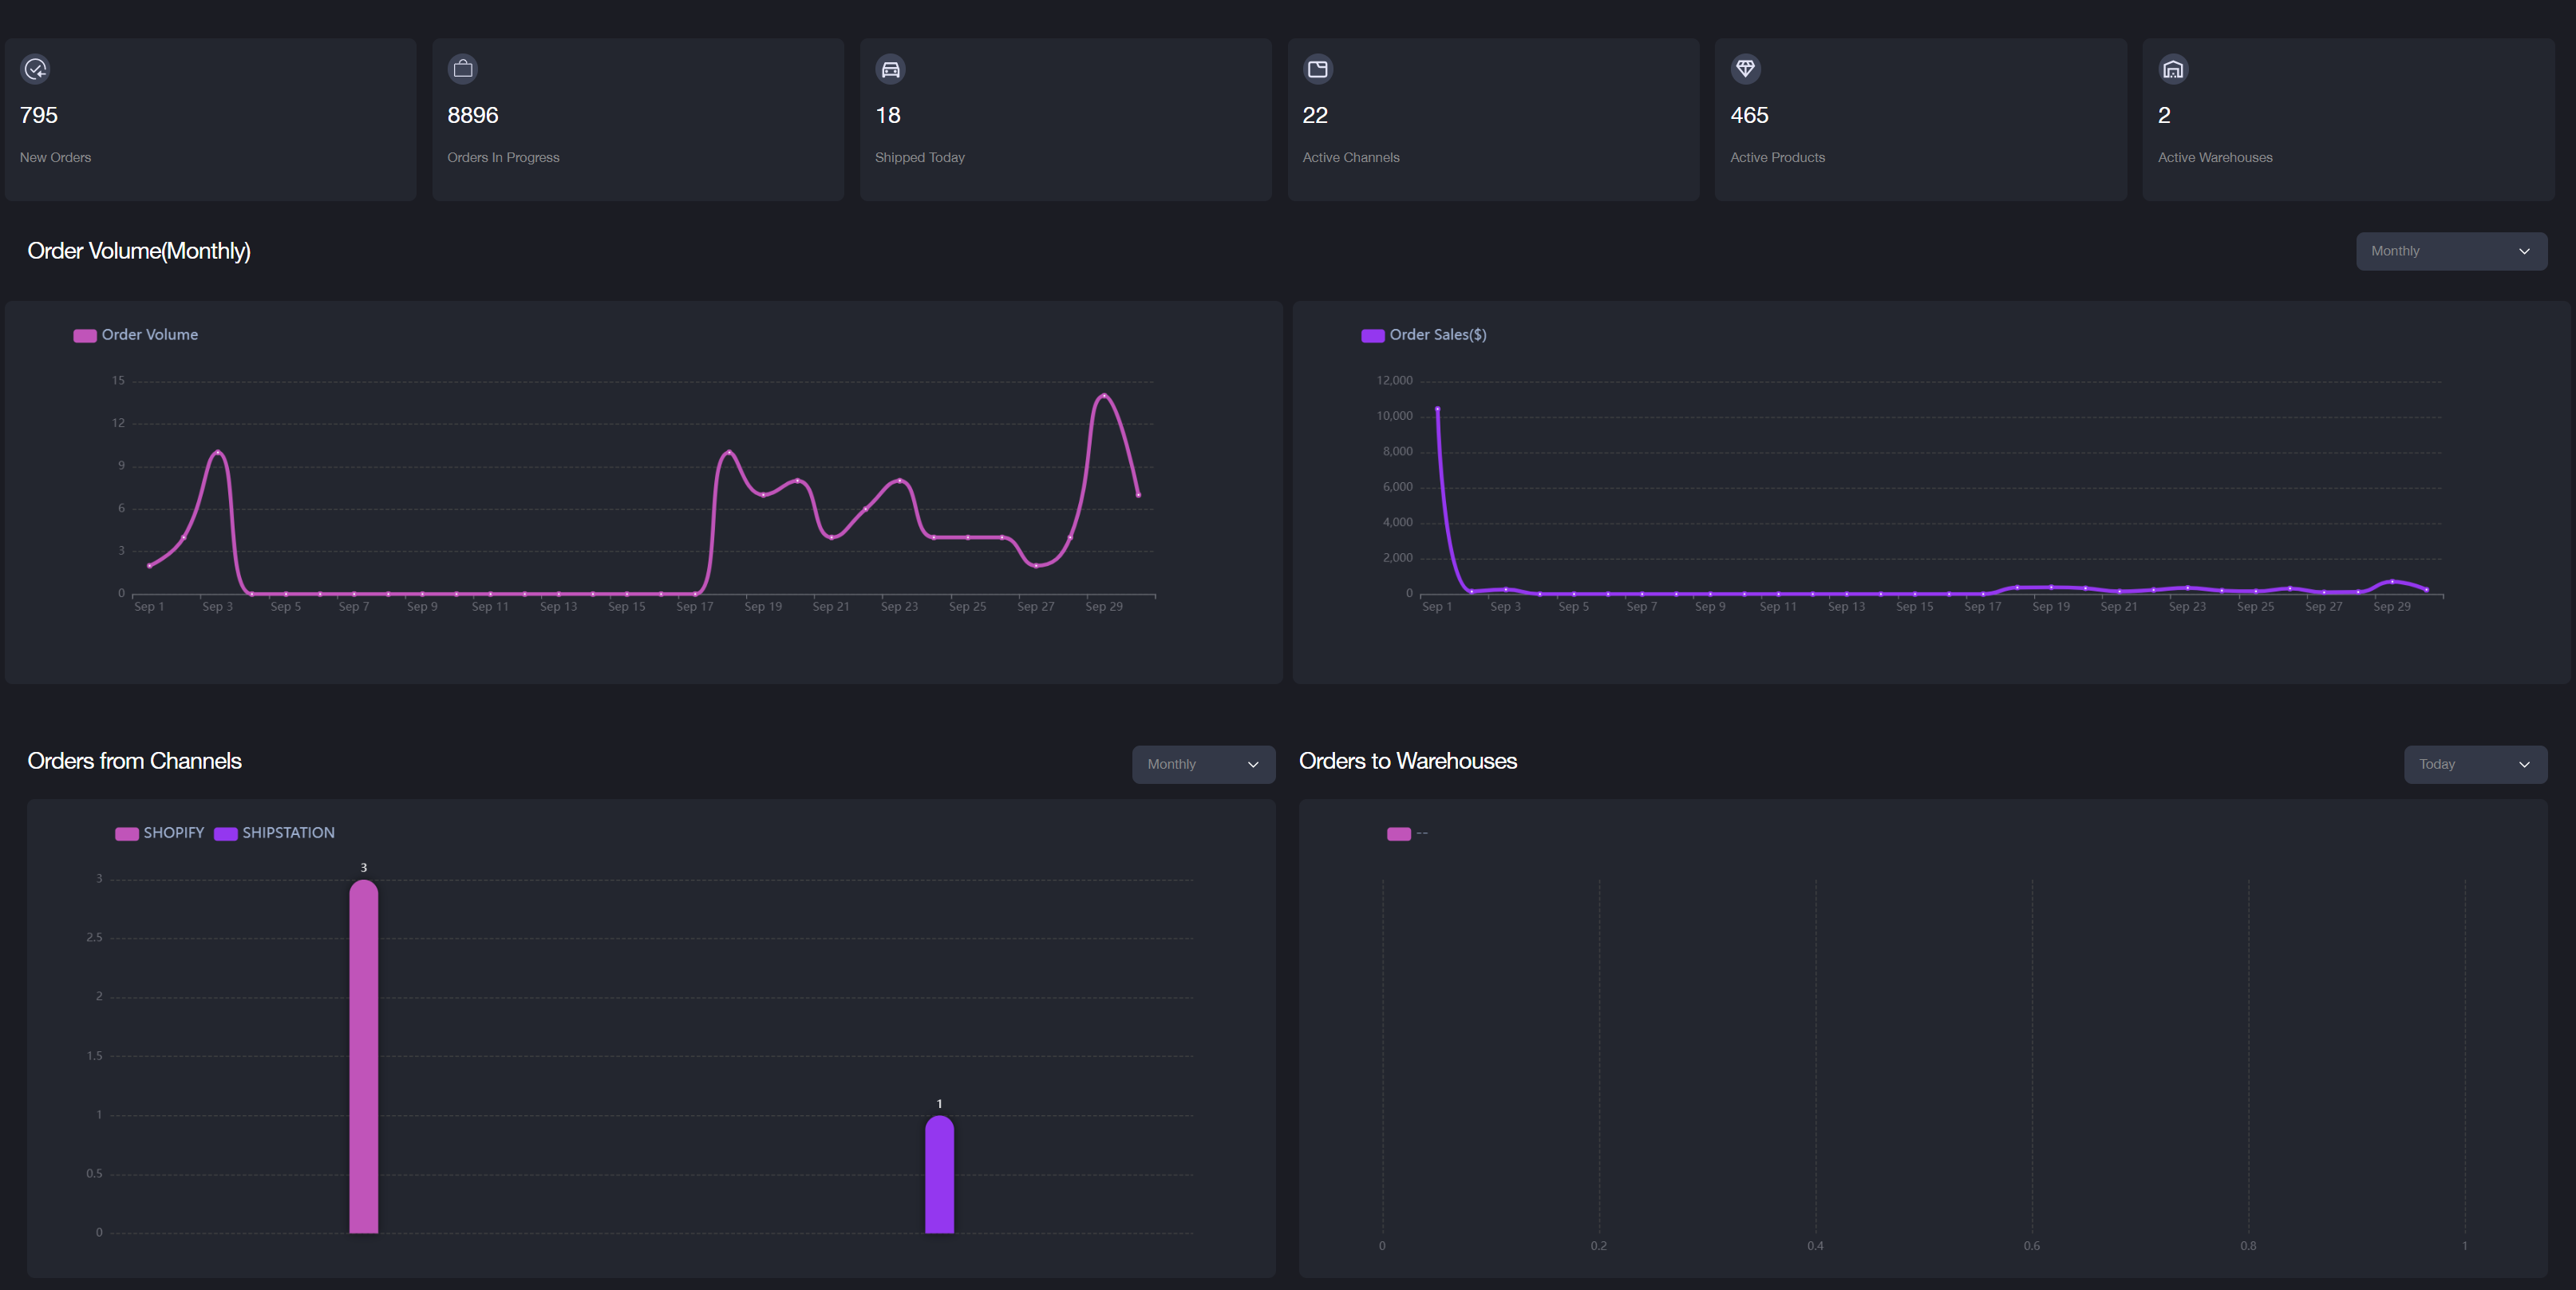Image resolution: width=2576 pixels, height=1290 pixels.
Task: Select the Orders In Progress card showing 8896
Action: point(637,119)
